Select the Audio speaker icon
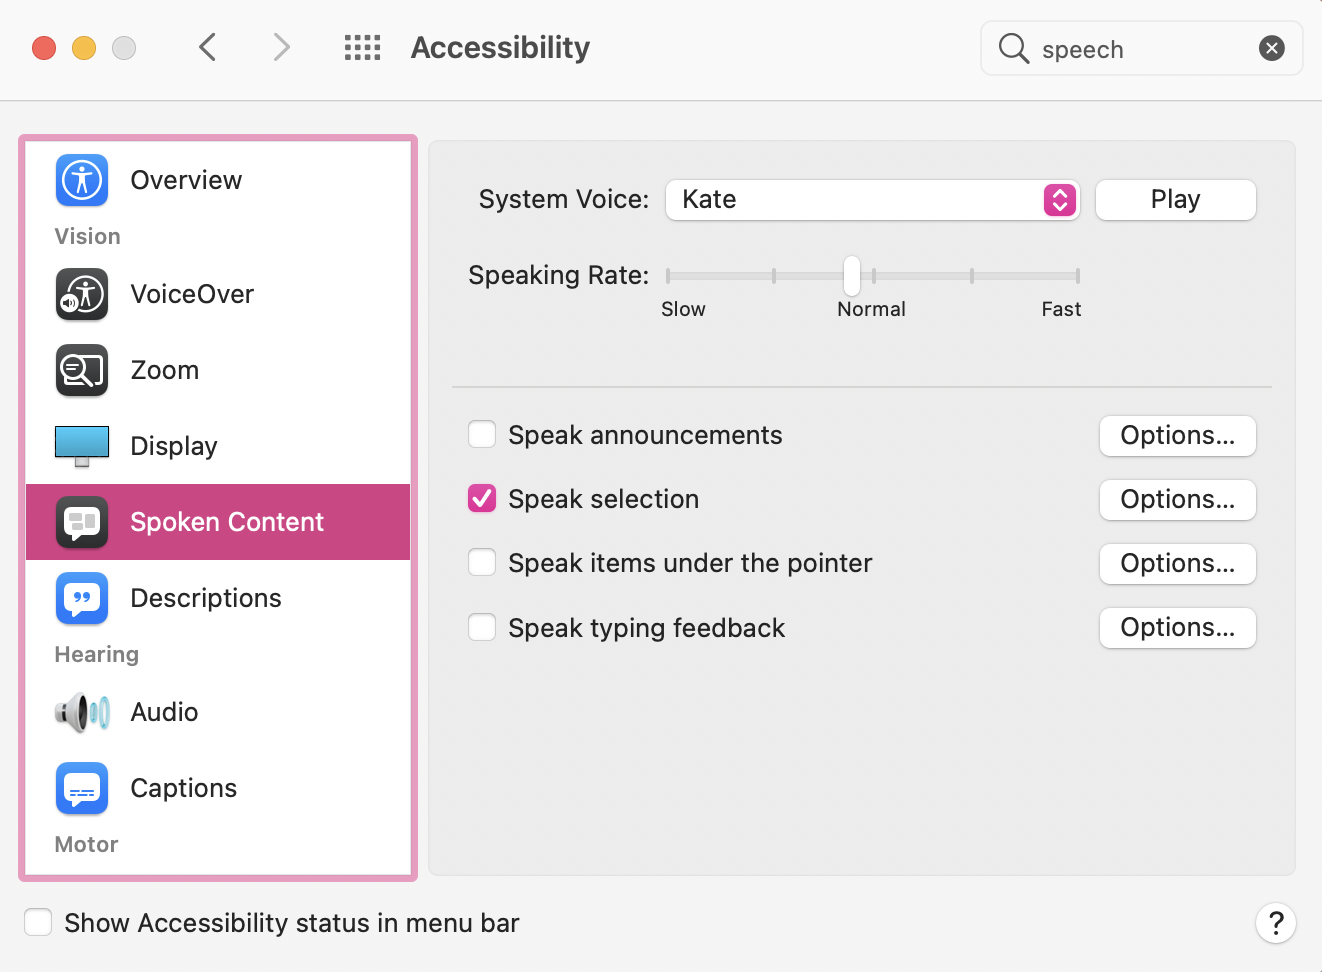The height and width of the screenshot is (972, 1322). 82,712
